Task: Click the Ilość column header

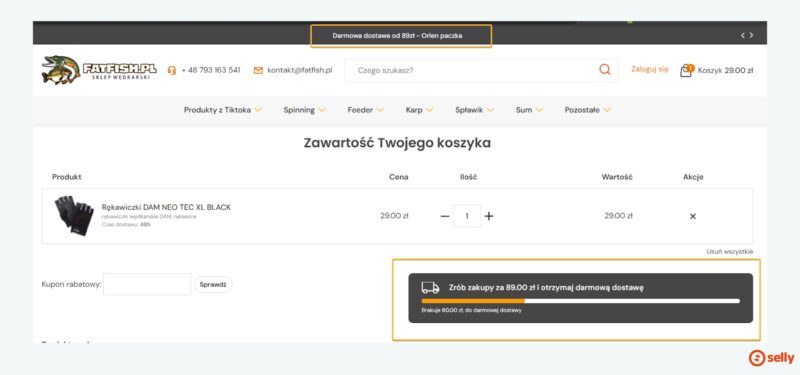Action: pos(468,177)
